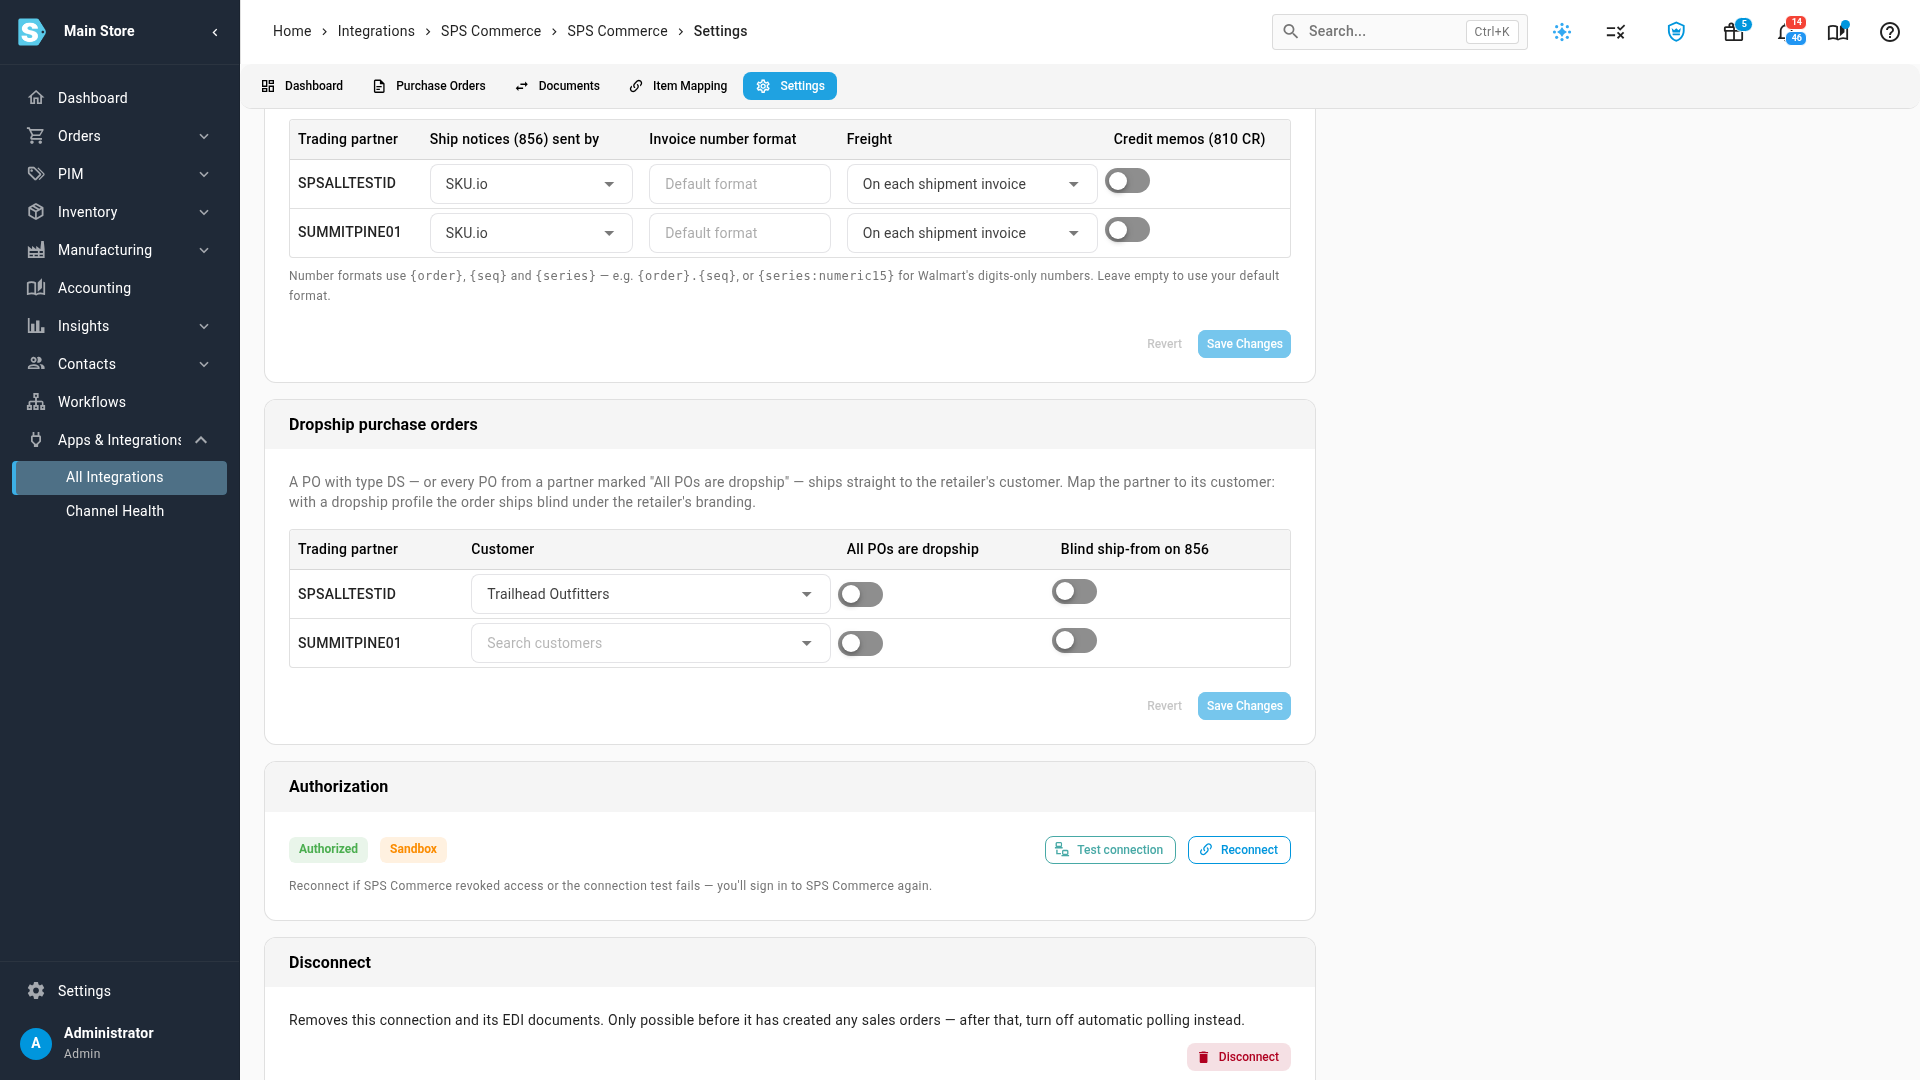Click the Test connection icon
This screenshot has height=1080, width=1920.
pos(1062,850)
